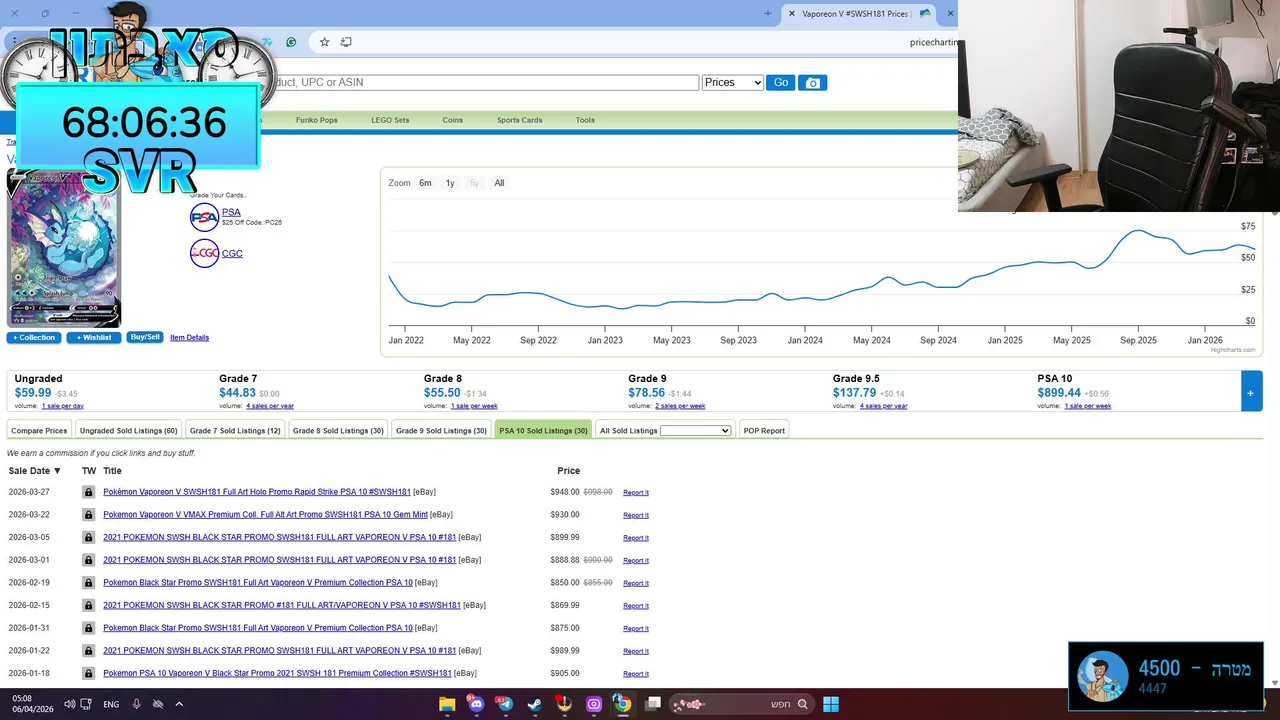Close the Vaporeon V #SWSH181 Prices tab
The height and width of the screenshot is (720, 1280).
pyautogui.click(x=791, y=14)
